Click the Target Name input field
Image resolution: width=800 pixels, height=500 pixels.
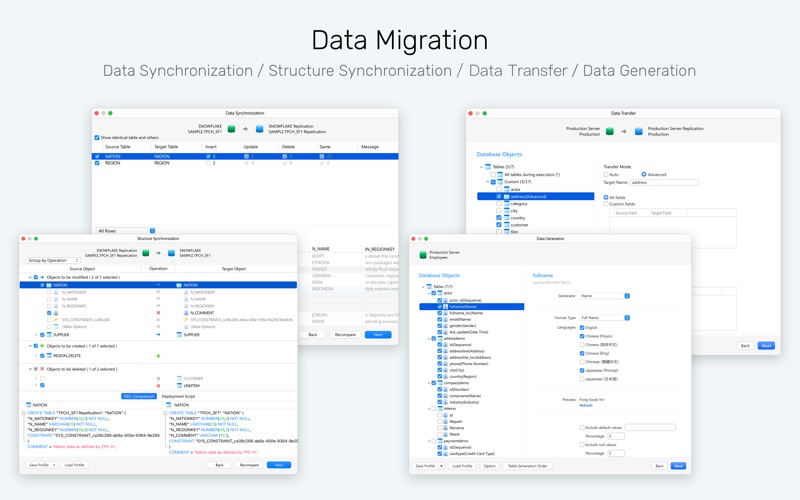tap(664, 182)
